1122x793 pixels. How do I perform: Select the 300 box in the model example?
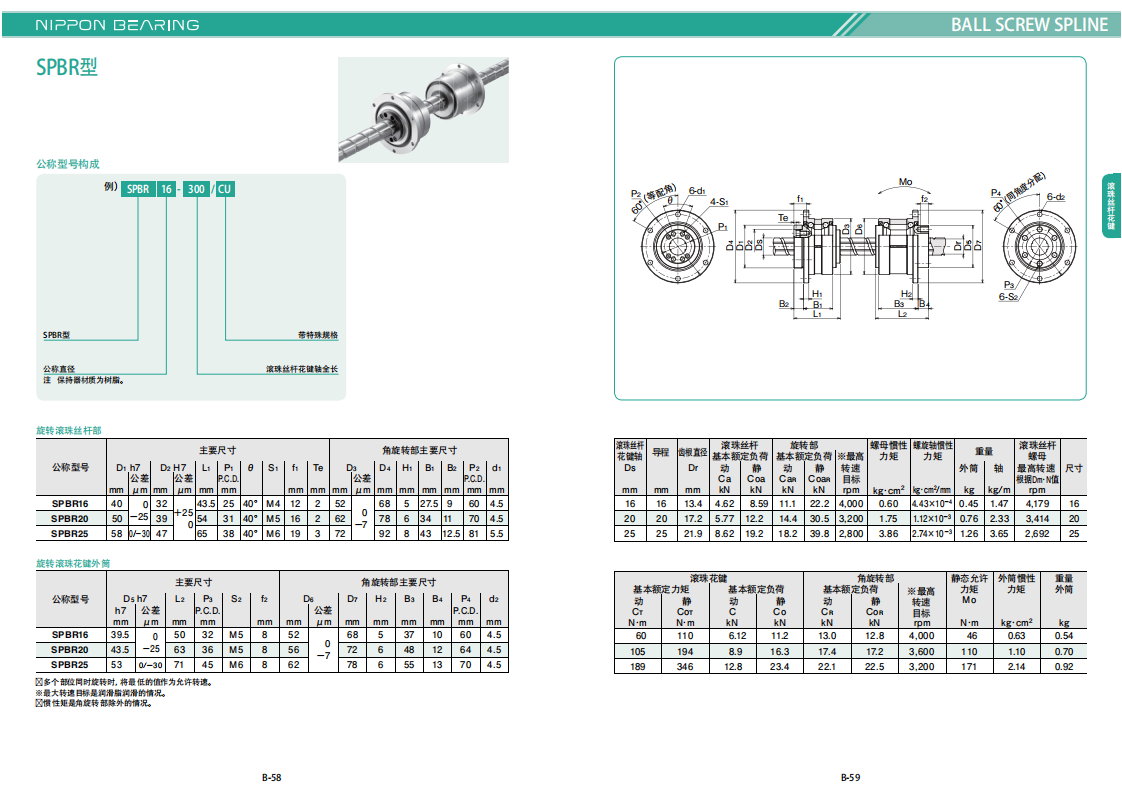[x=196, y=189]
